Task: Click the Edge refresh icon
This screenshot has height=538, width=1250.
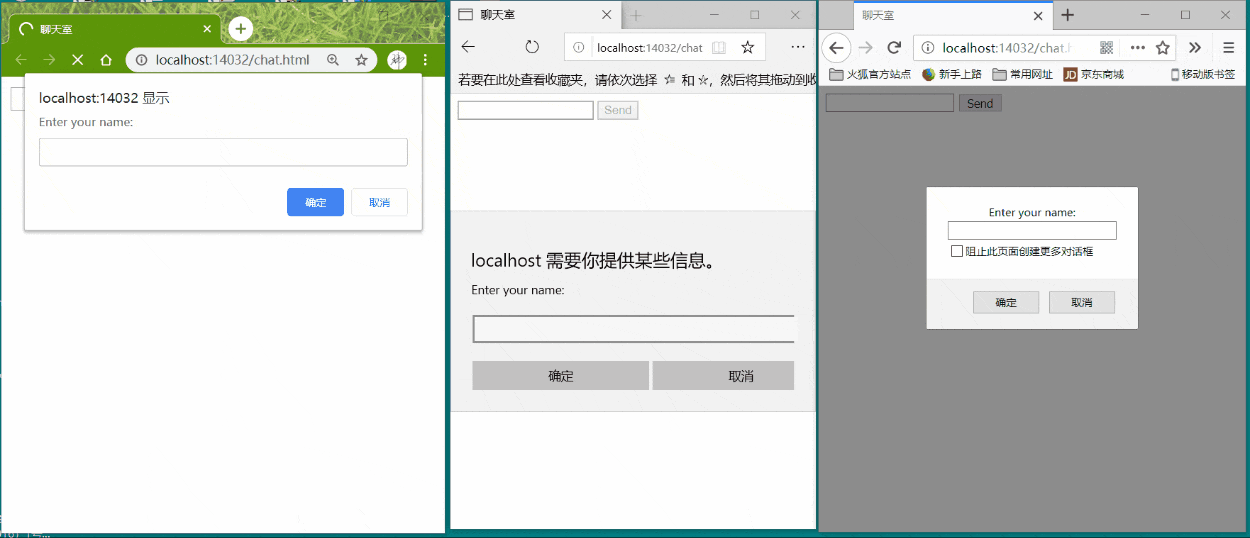Action: point(532,47)
